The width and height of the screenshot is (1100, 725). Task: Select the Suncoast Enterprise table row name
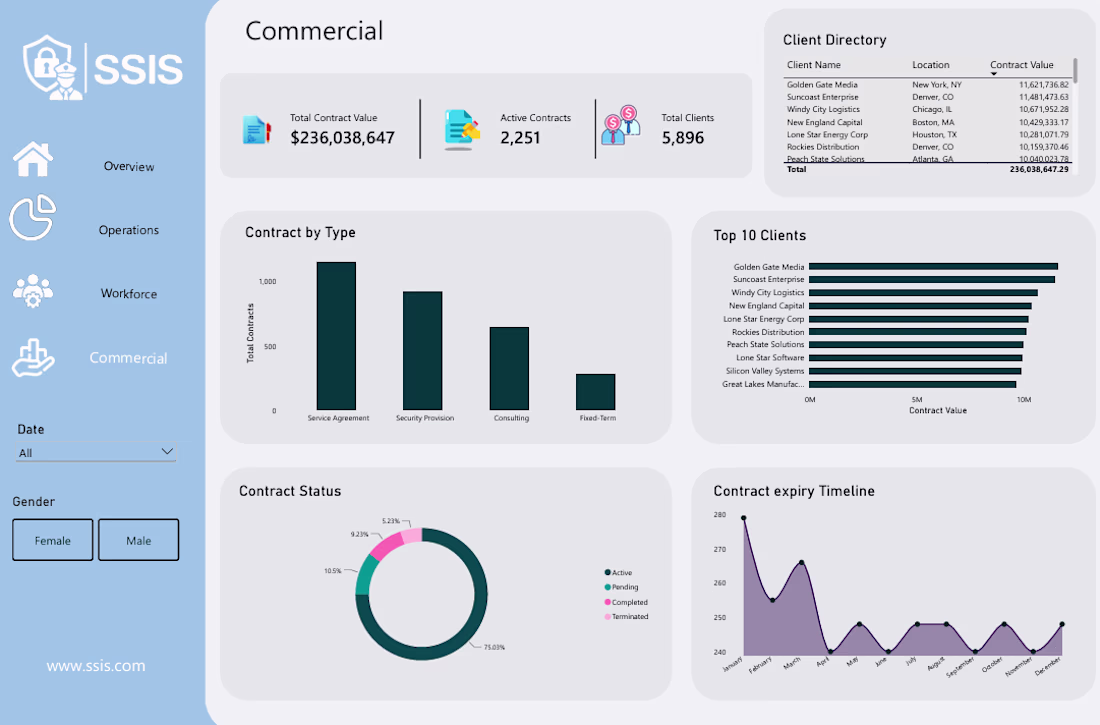[822, 97]
